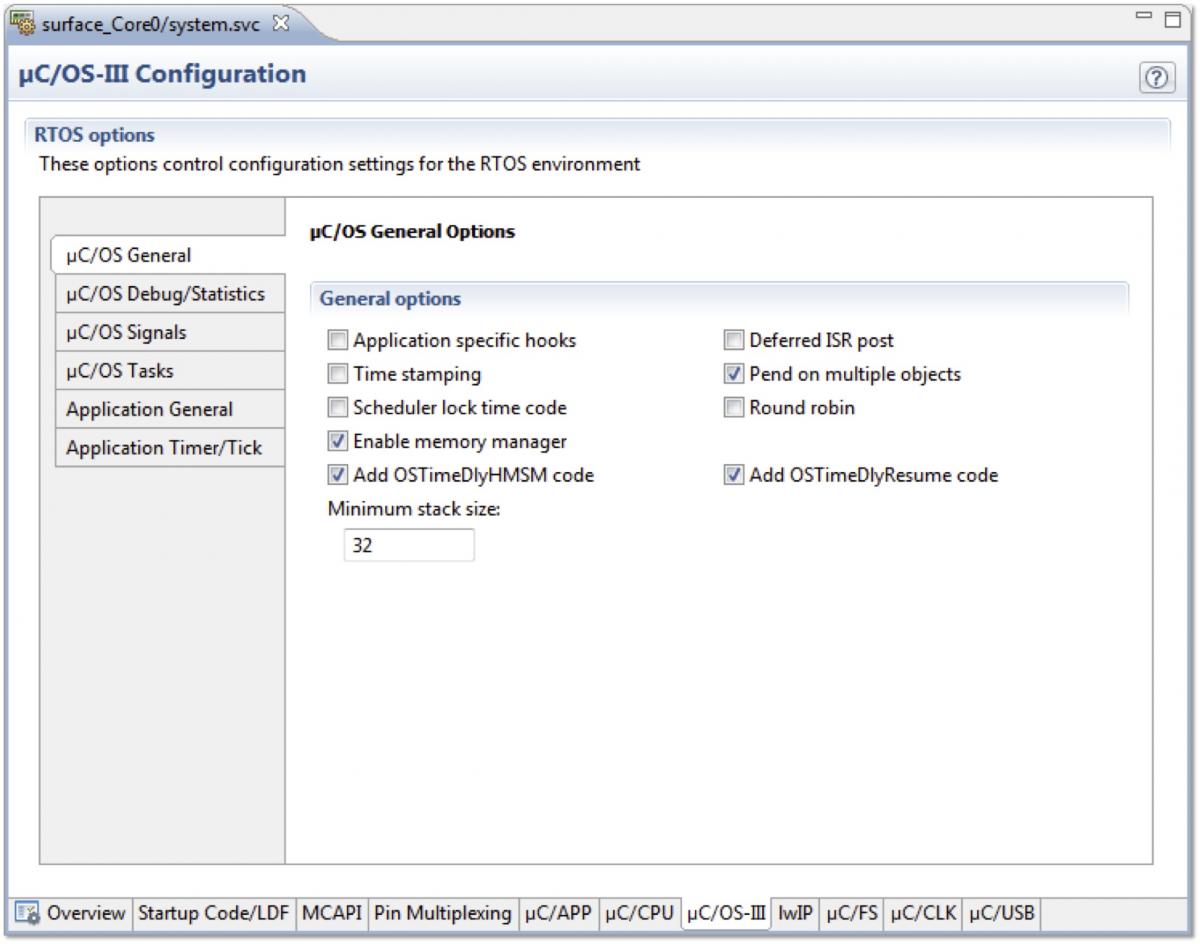Open the µC/OS Signals side tab
The width and height of the screenshot is (1200, 944).
[170, 332]
